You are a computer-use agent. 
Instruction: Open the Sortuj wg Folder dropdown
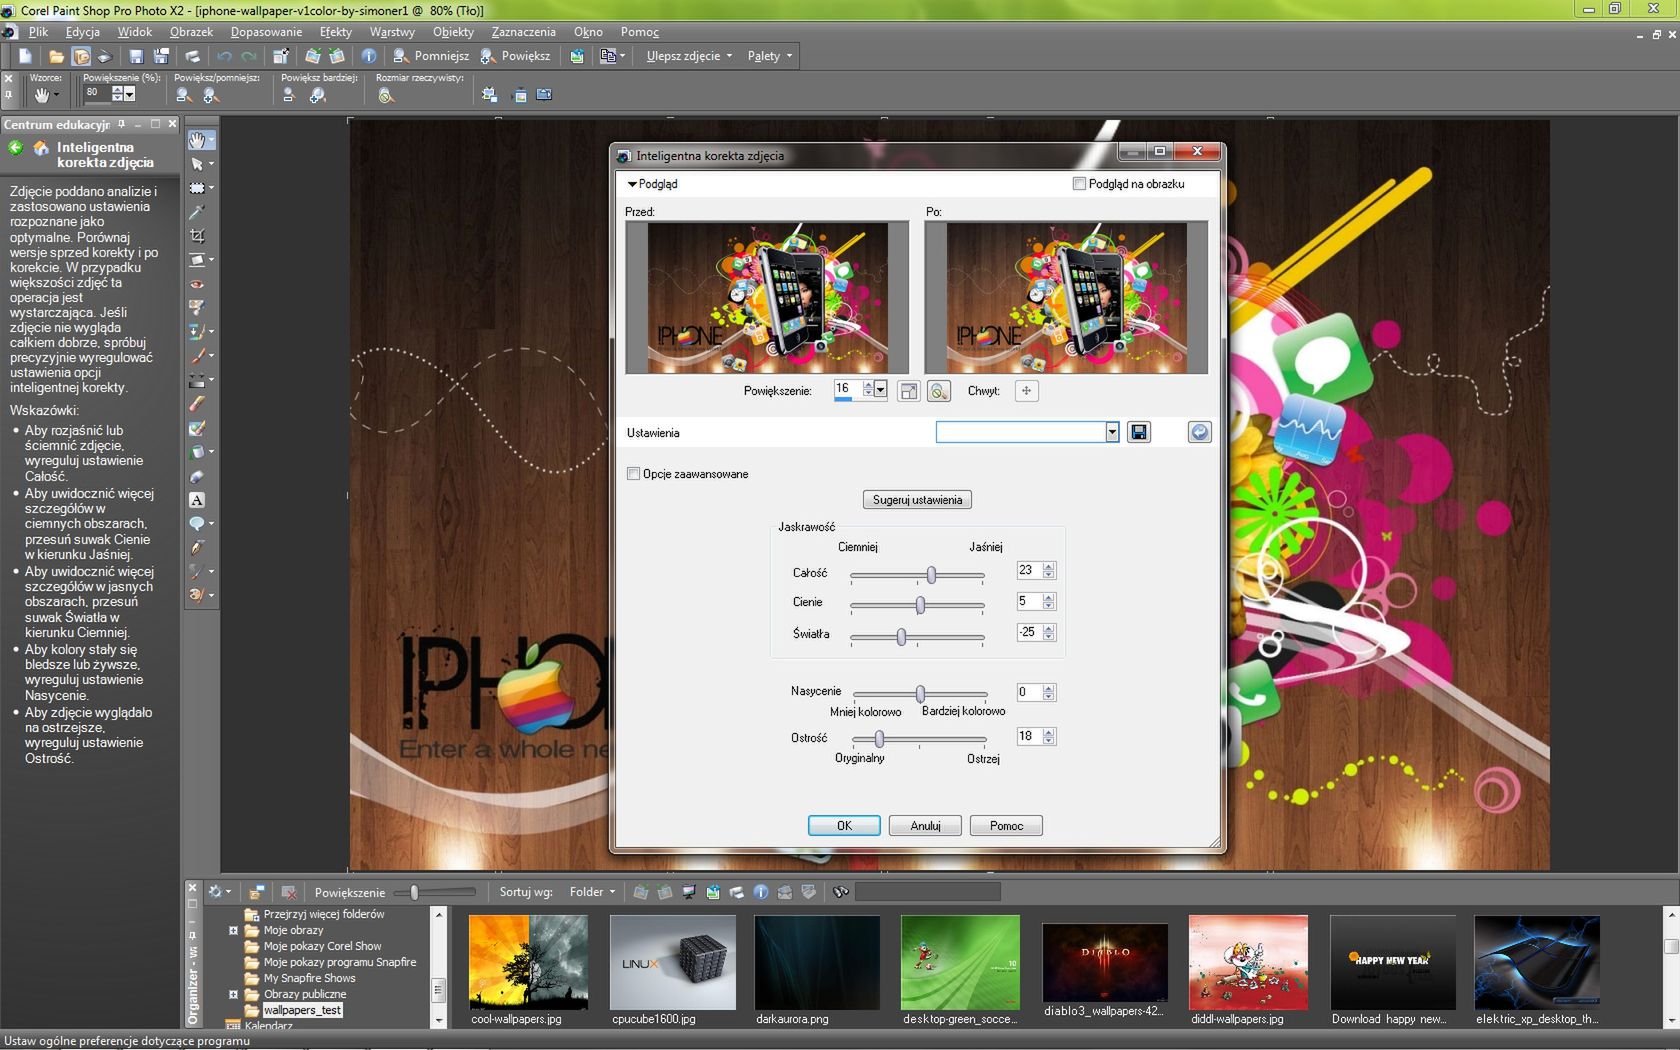click(592, 892)
